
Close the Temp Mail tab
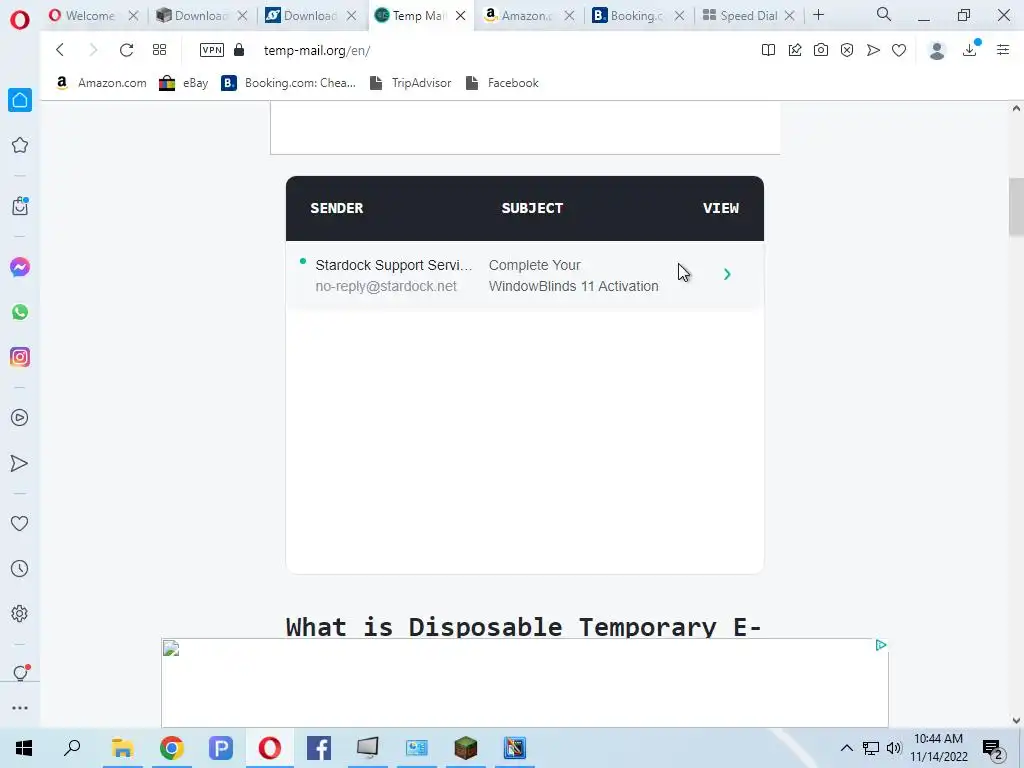460,16
